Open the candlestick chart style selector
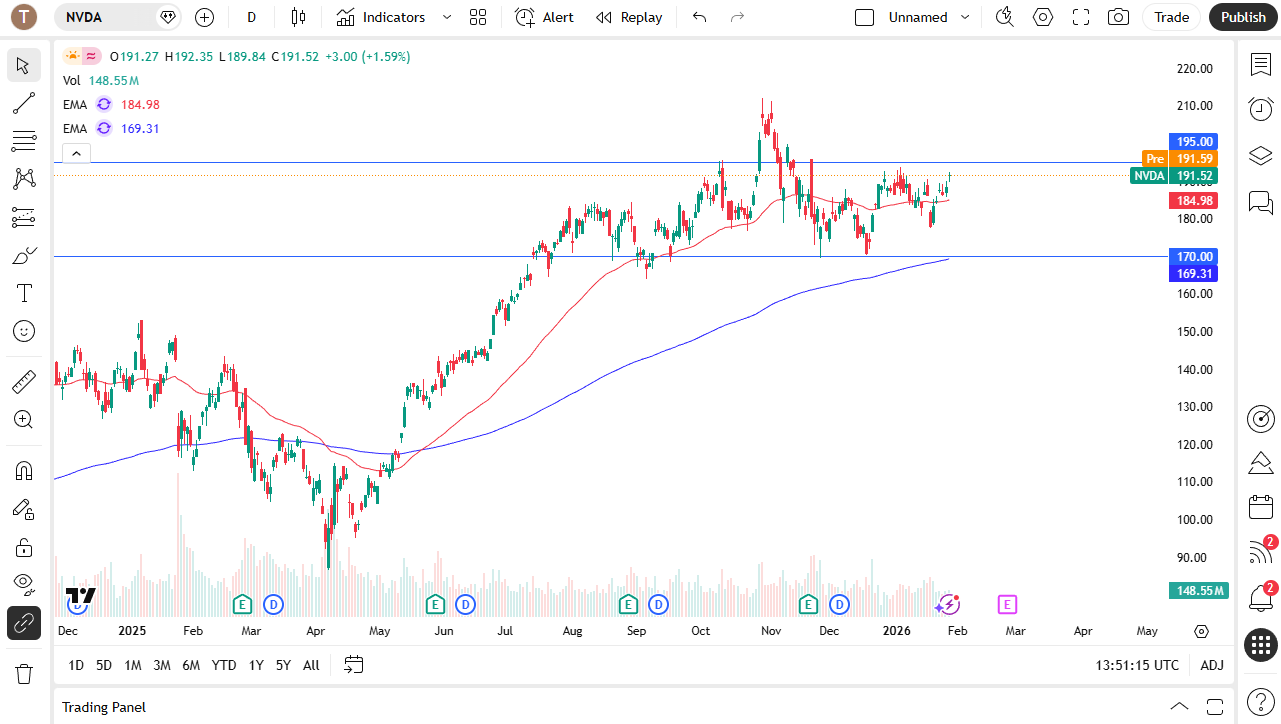 click(x=298, y=17)
